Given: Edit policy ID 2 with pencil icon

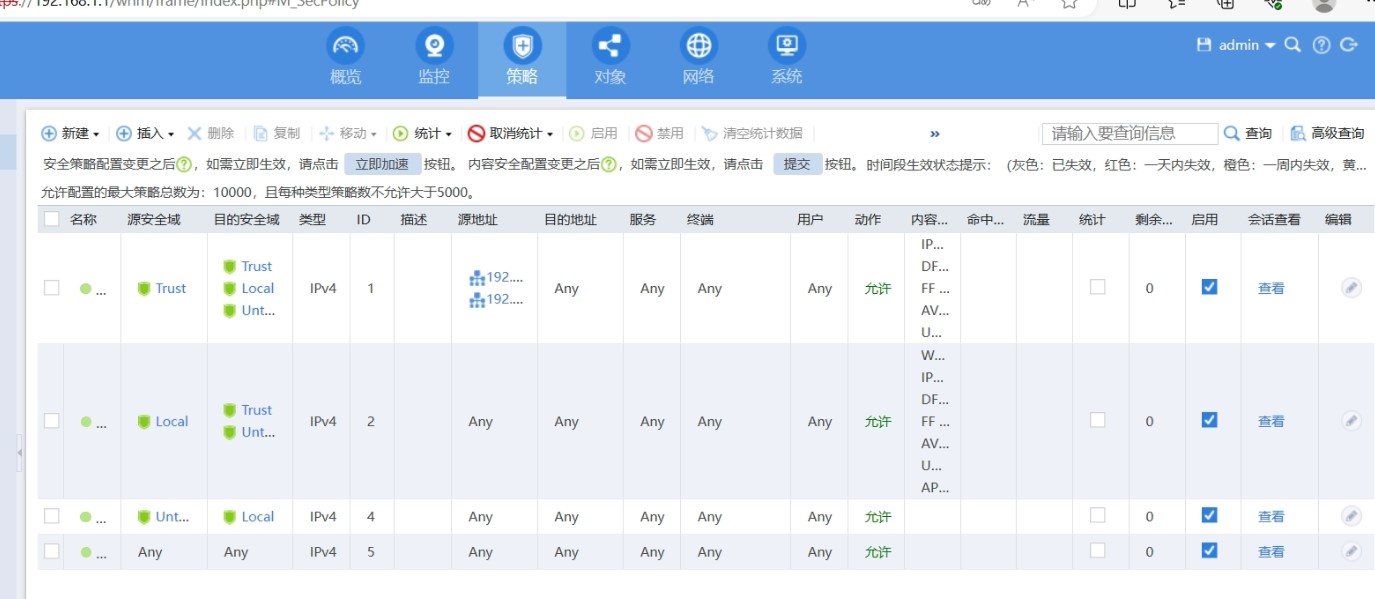Looking at the screenshot, I should tap(1351, 421).
